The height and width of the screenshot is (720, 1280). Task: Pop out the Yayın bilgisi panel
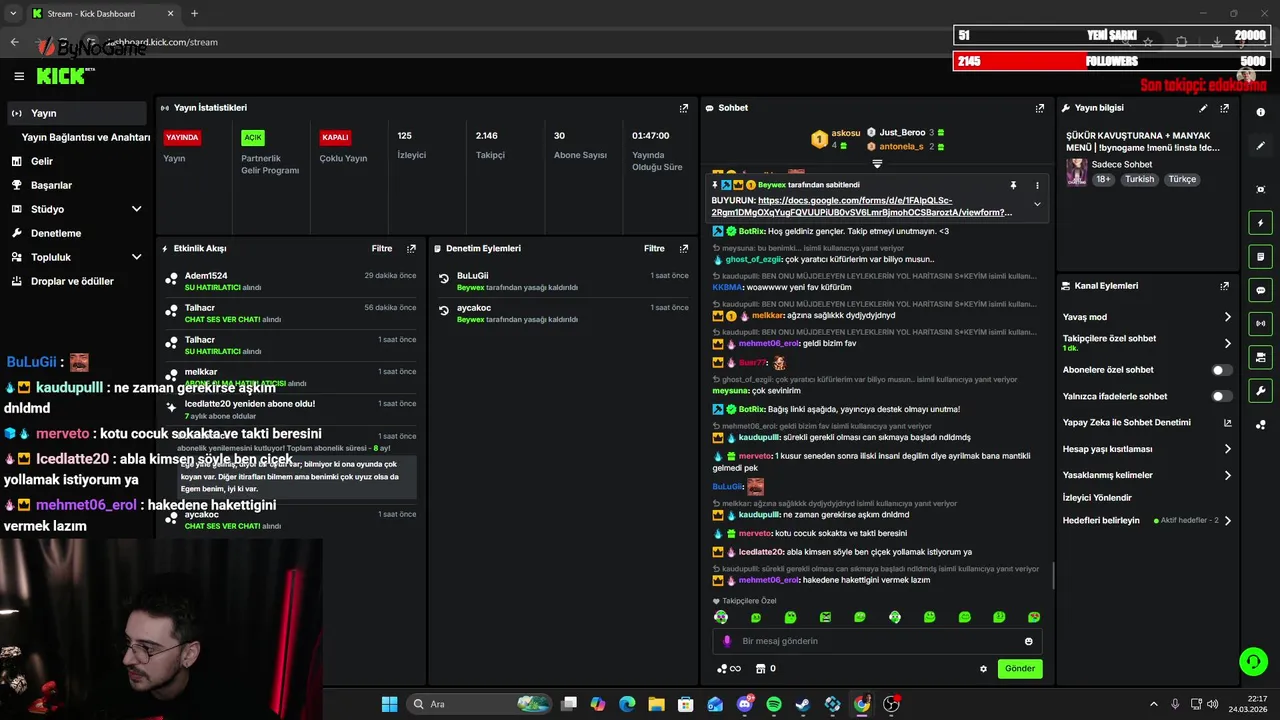tap(1225, 108)
